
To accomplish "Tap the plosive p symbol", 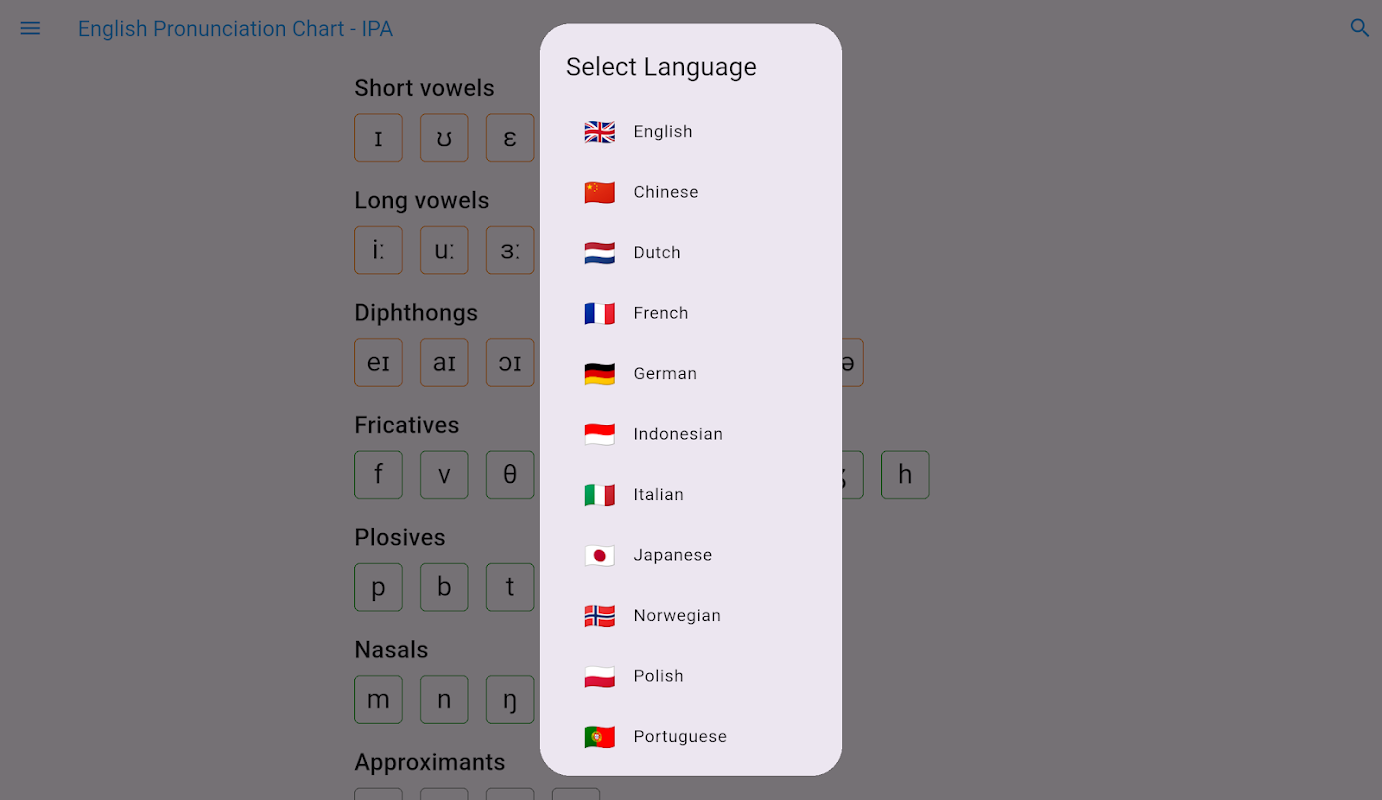I will pyautogui.click(x=378, y=587).
